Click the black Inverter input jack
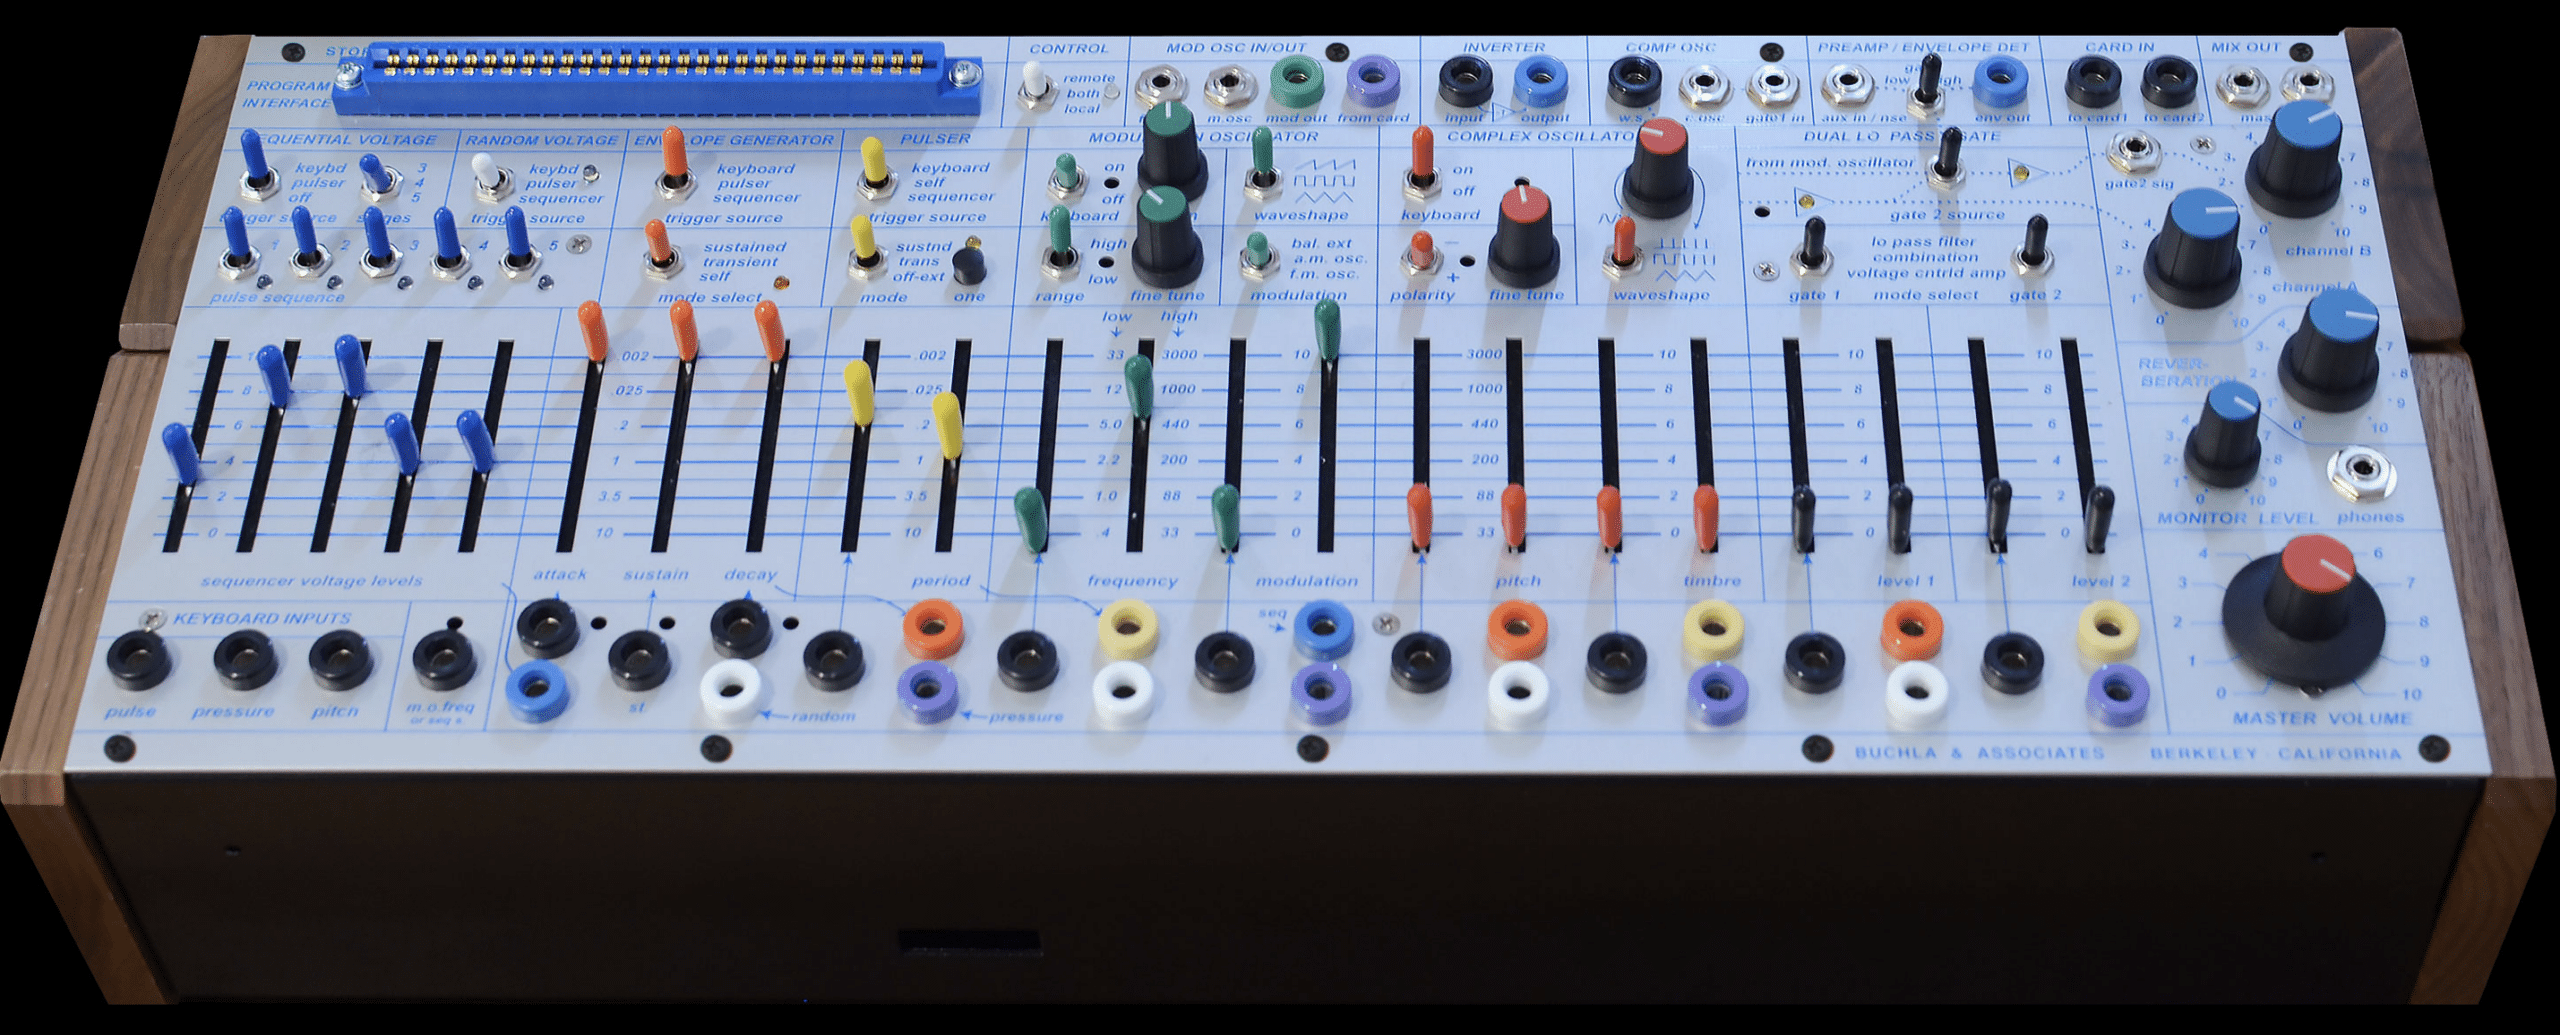 point(1466,82)
